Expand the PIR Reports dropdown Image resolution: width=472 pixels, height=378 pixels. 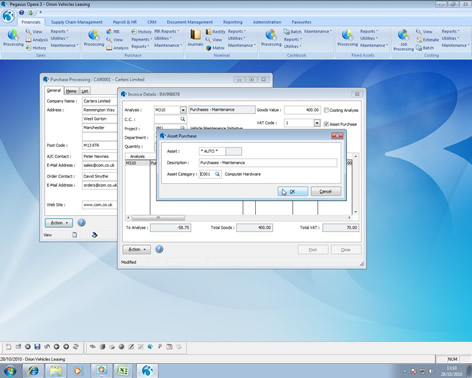pos(166,31)
